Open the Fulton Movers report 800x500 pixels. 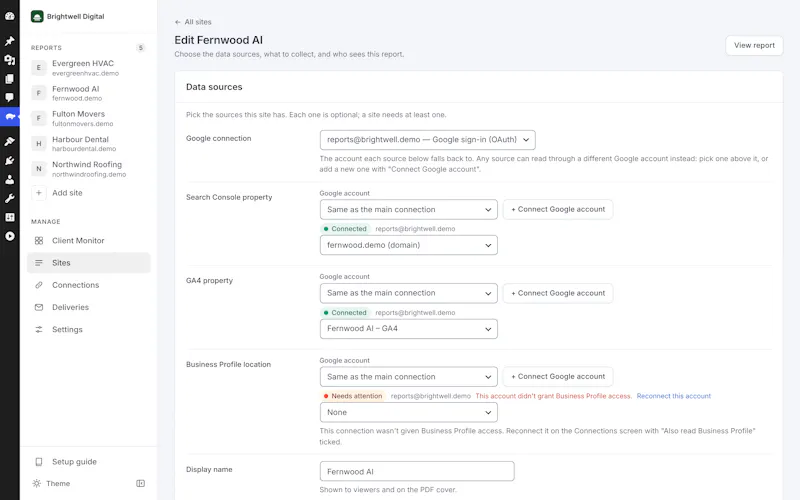click(89, 118)
